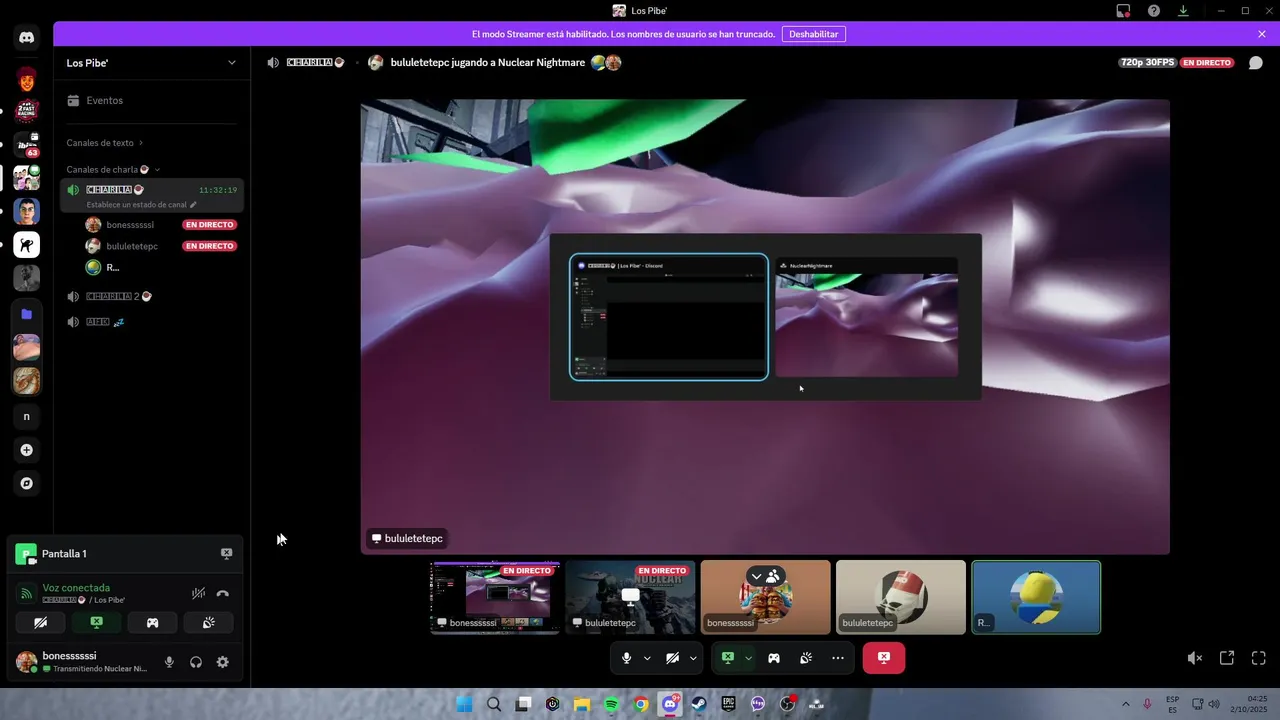1280x720 pixels.
Task: Open Discord direct messages home icon
Action: [27, 38]
